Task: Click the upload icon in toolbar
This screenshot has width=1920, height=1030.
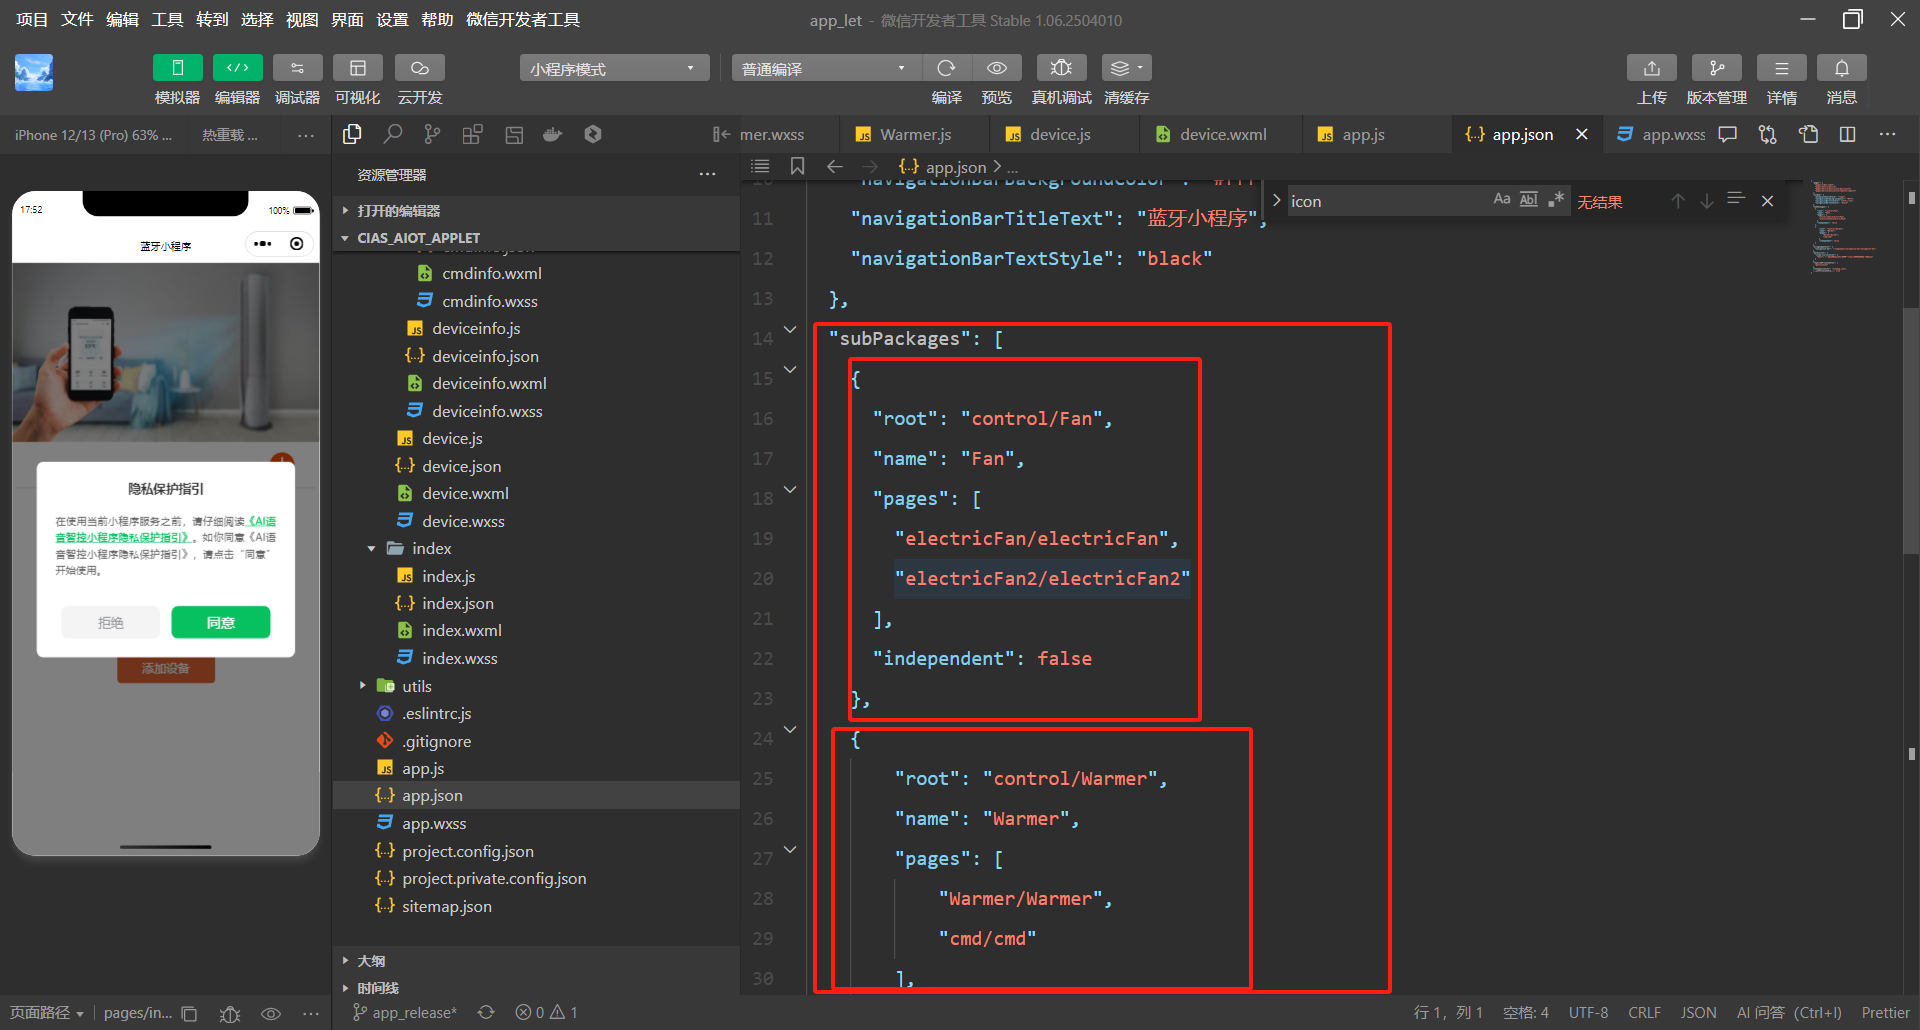Action: 1651,68
